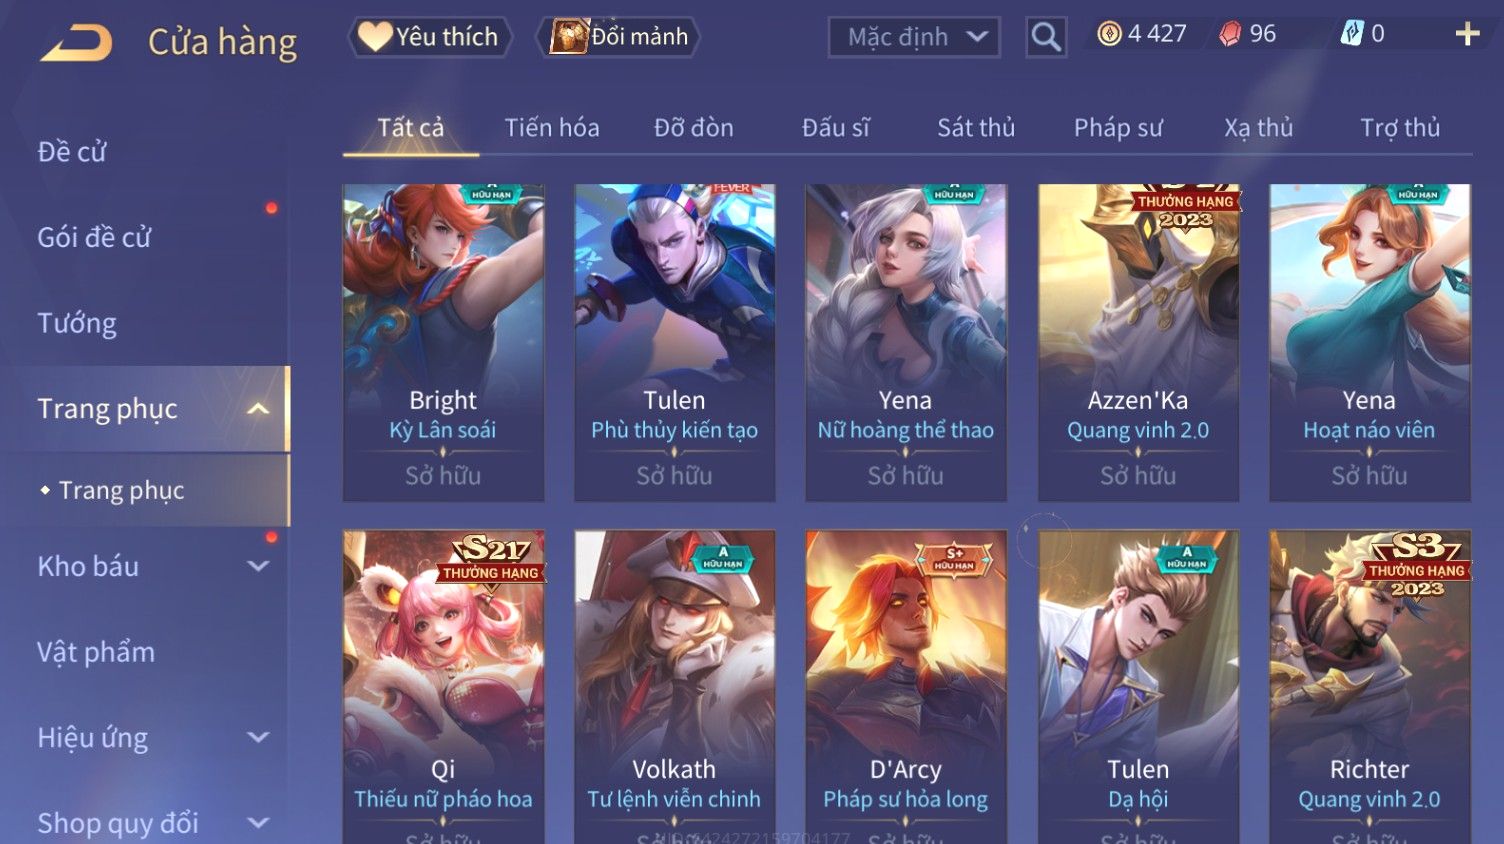Tap the back arrow icon
Screen dimensions: 1504x844
[x=76, y=43]
